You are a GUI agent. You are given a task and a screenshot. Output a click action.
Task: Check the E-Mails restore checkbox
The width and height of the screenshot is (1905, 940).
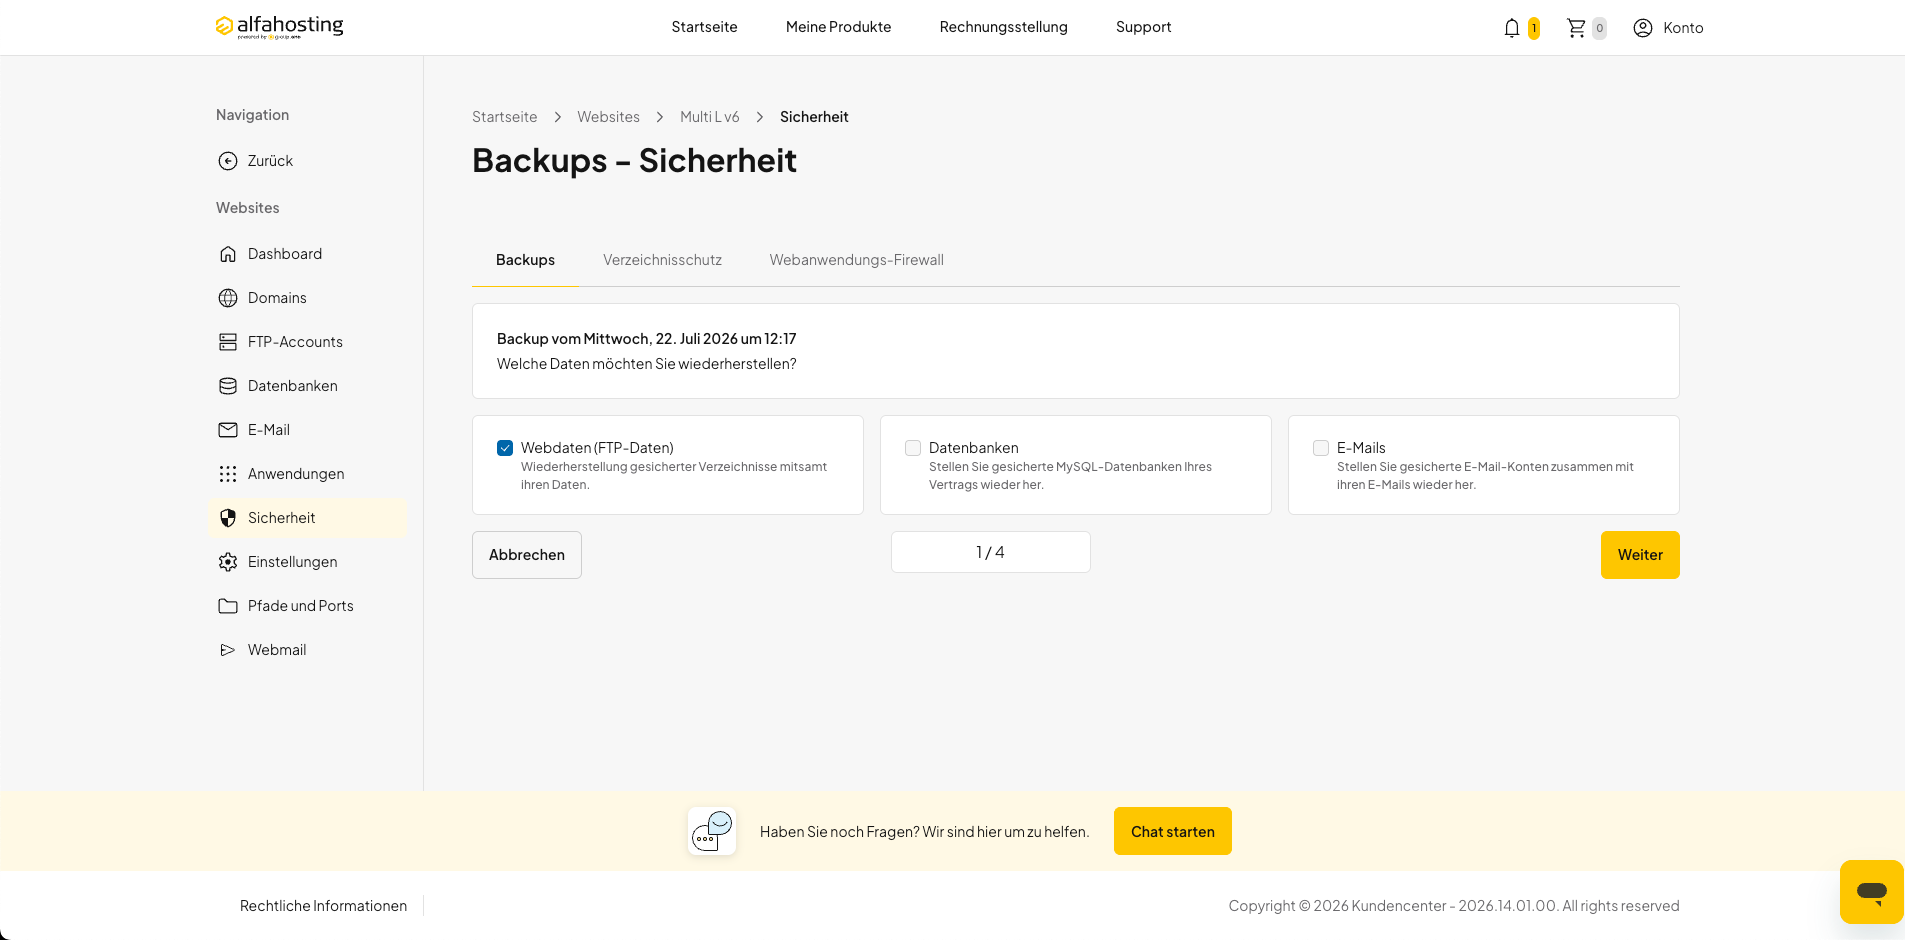coord(1321,448)
